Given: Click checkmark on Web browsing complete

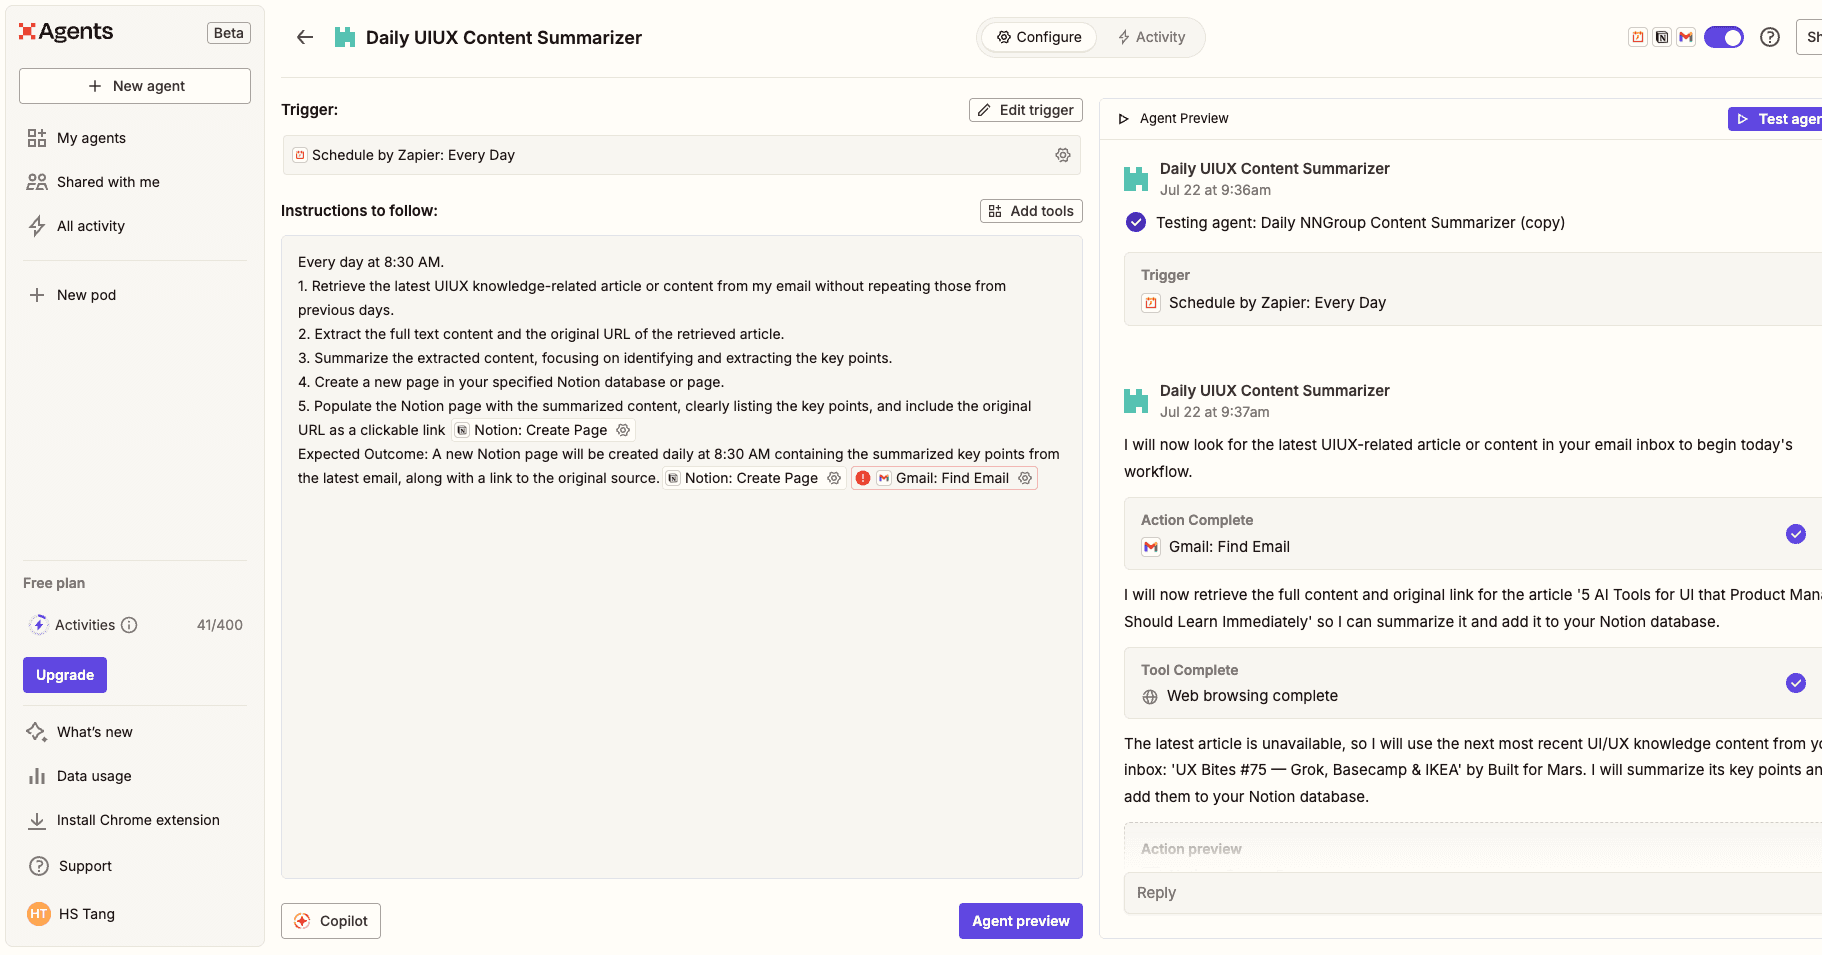Looking at the screenshot, I should tap(1795, 683).
